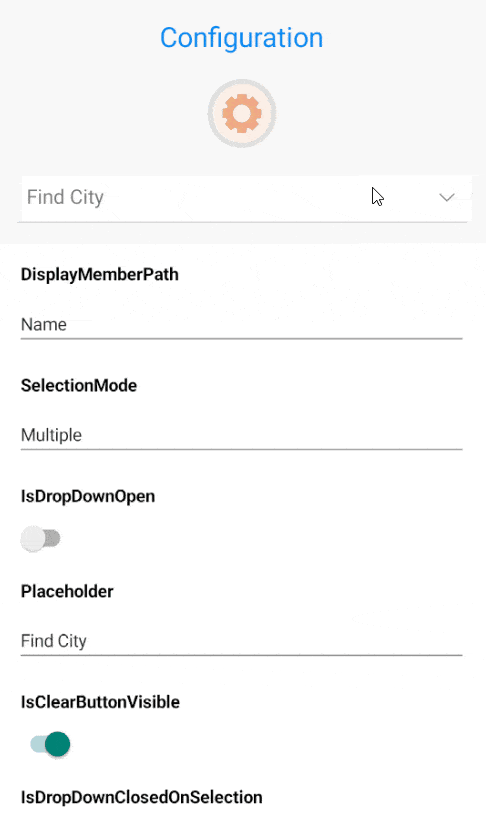Click the IsClearButtonVisible label
Screen dimensions: 486x815
(x=100, y=702)
